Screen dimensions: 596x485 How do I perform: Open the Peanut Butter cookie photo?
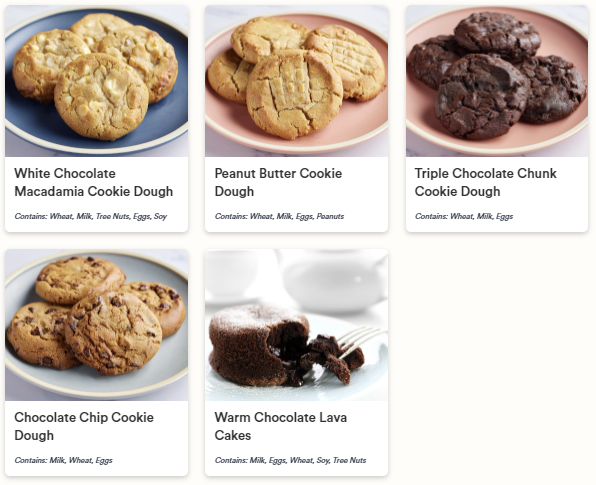click(x=296, y=81)
